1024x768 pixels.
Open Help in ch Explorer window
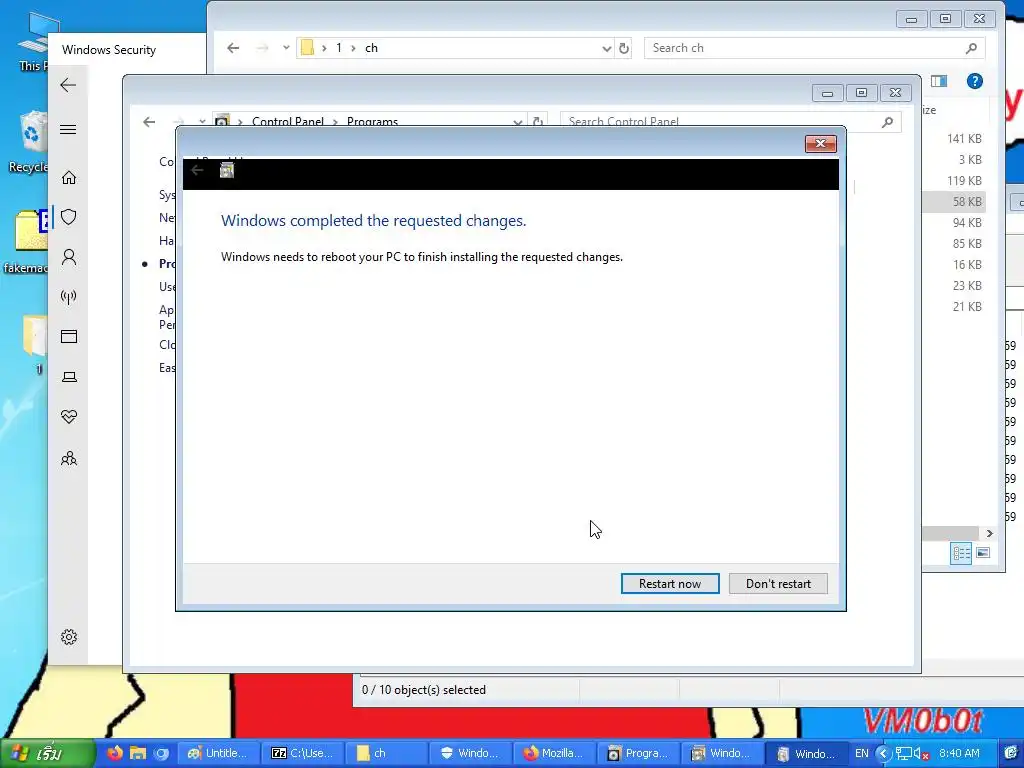click(x=974, y=81)
